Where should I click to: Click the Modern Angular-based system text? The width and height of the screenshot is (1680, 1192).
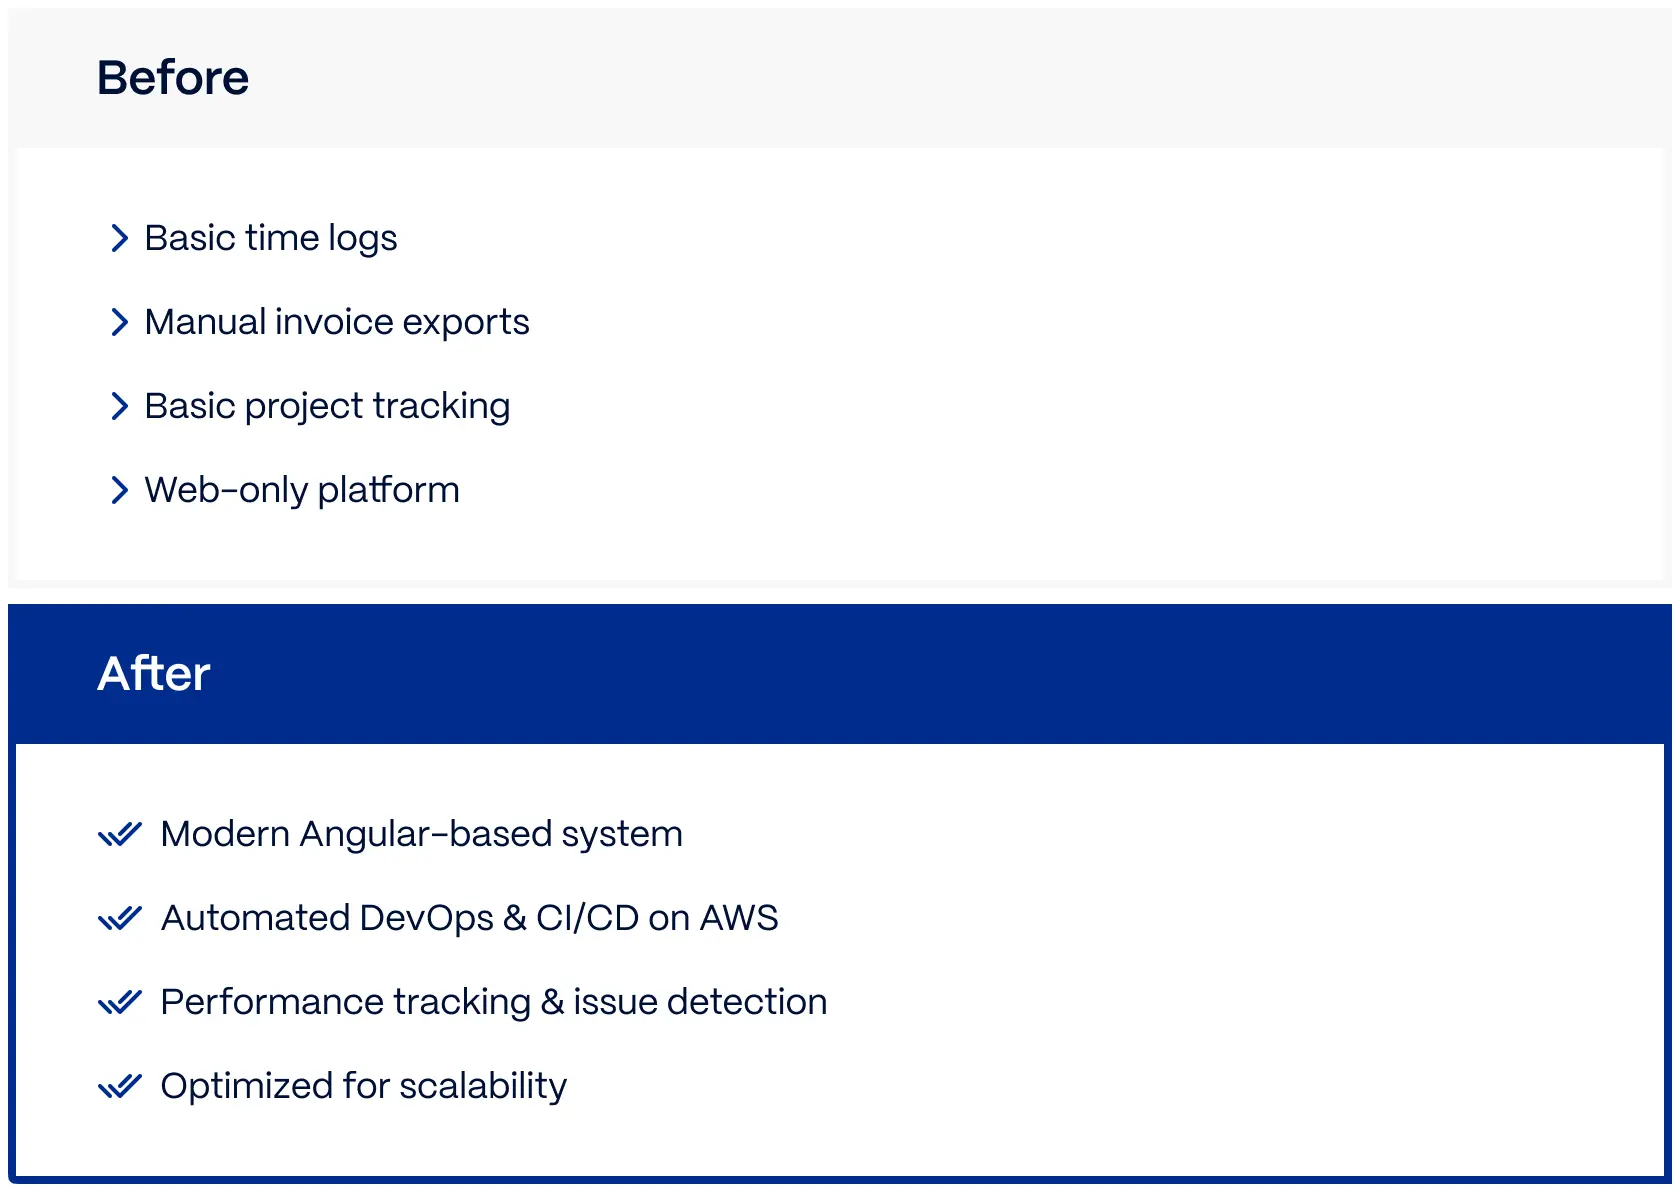point(421,834)
